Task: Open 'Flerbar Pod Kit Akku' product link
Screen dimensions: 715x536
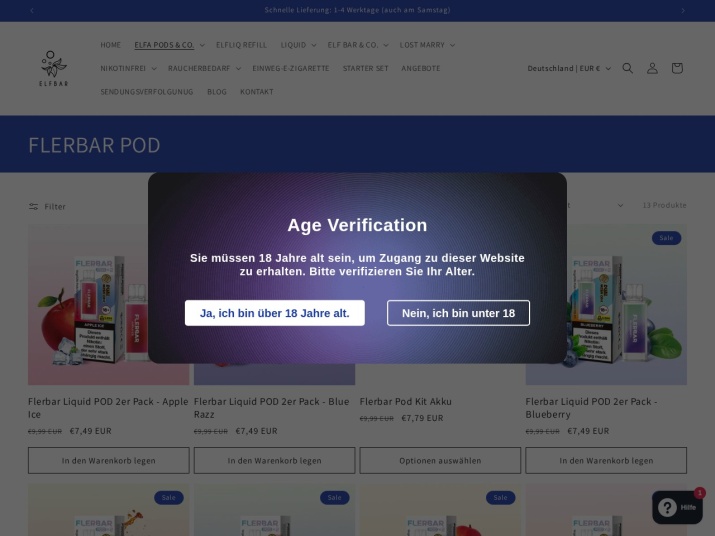Action: click(x=405, y=401)
